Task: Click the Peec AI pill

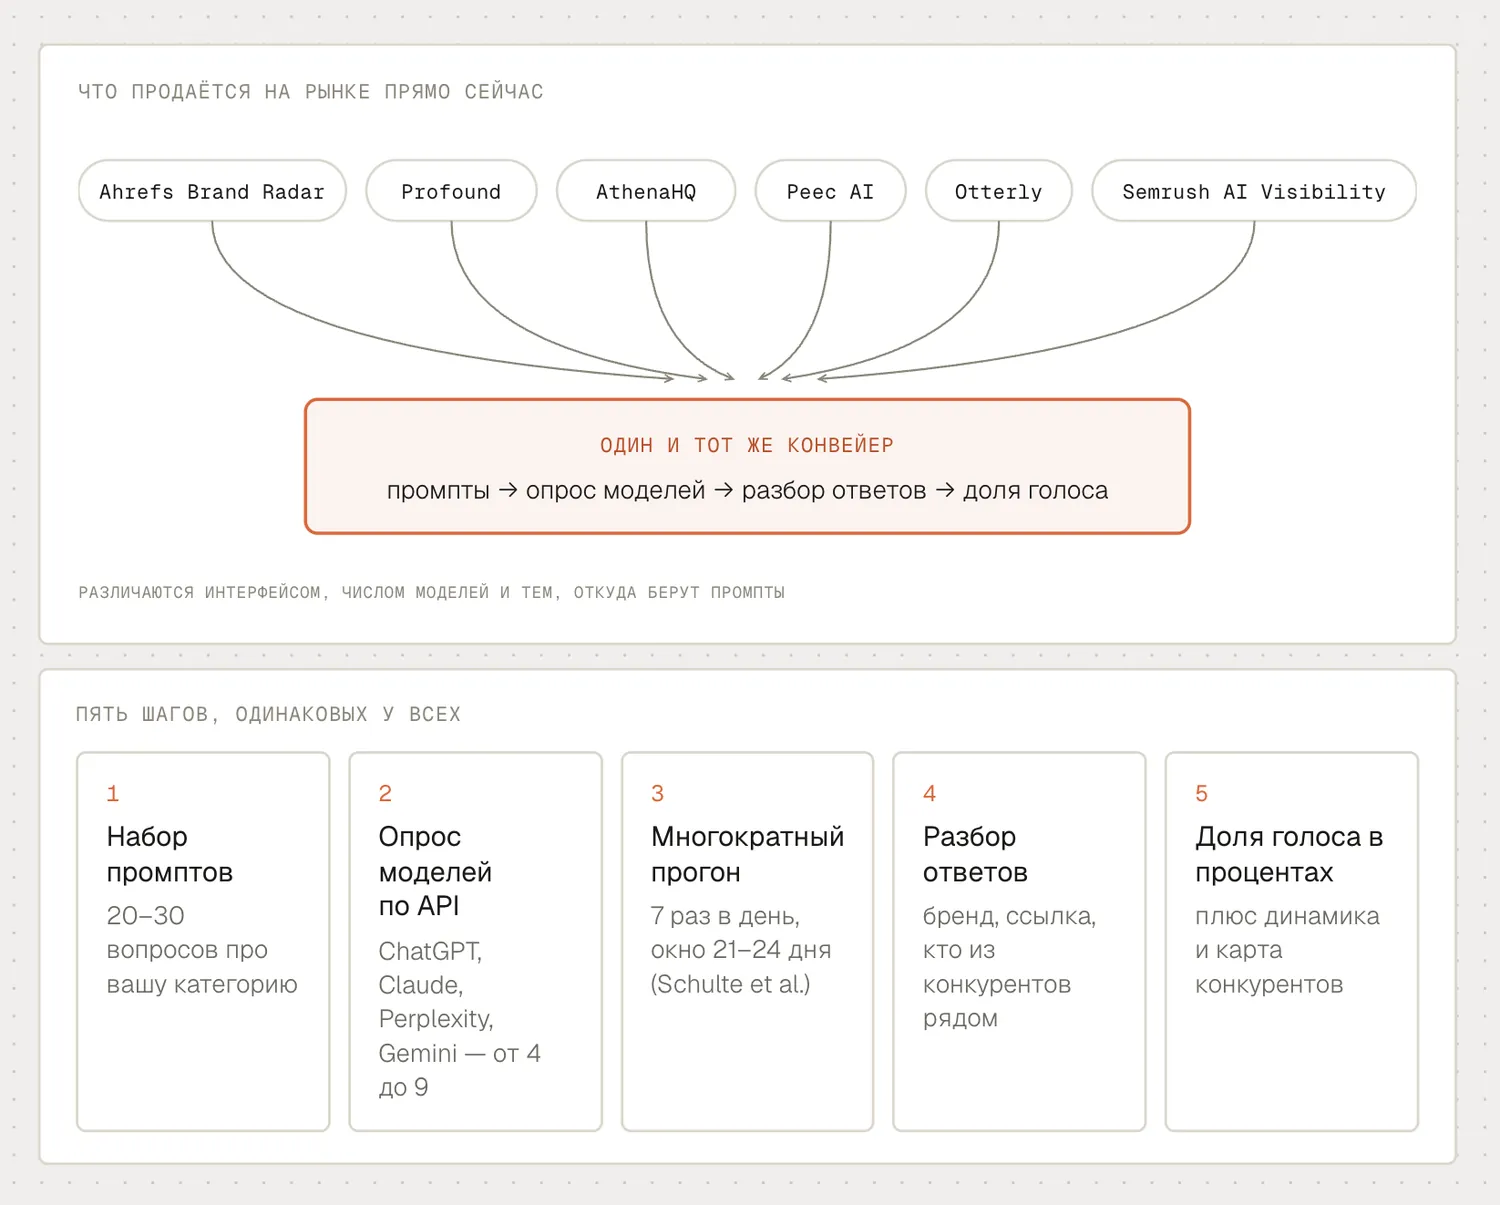Action: 830,191
